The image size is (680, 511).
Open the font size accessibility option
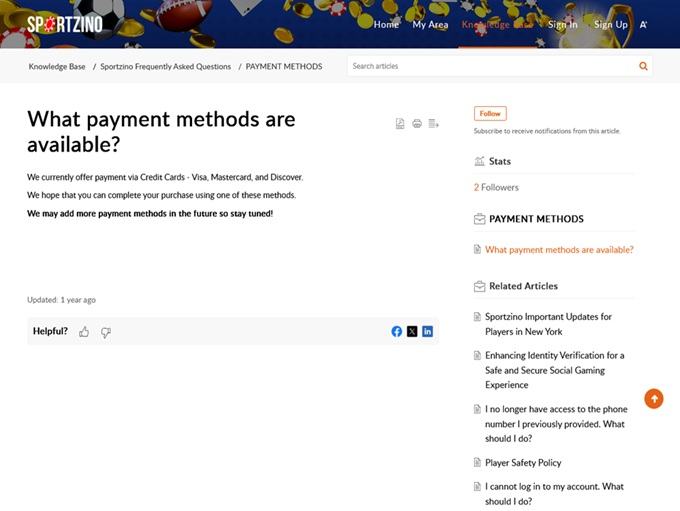[644, 24]
